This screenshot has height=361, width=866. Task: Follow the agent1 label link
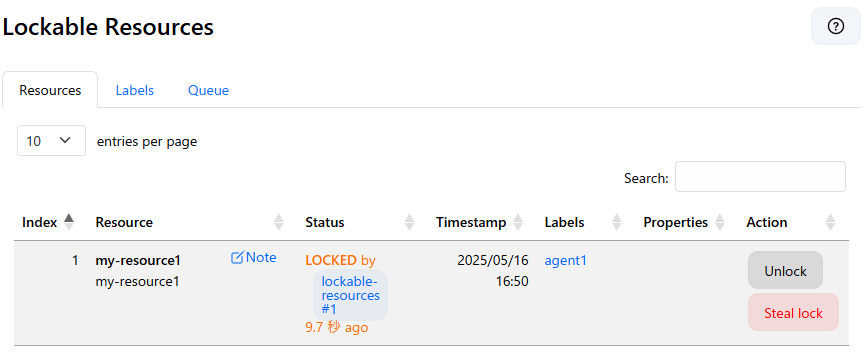pyautogui.click(x=566, y=261)
